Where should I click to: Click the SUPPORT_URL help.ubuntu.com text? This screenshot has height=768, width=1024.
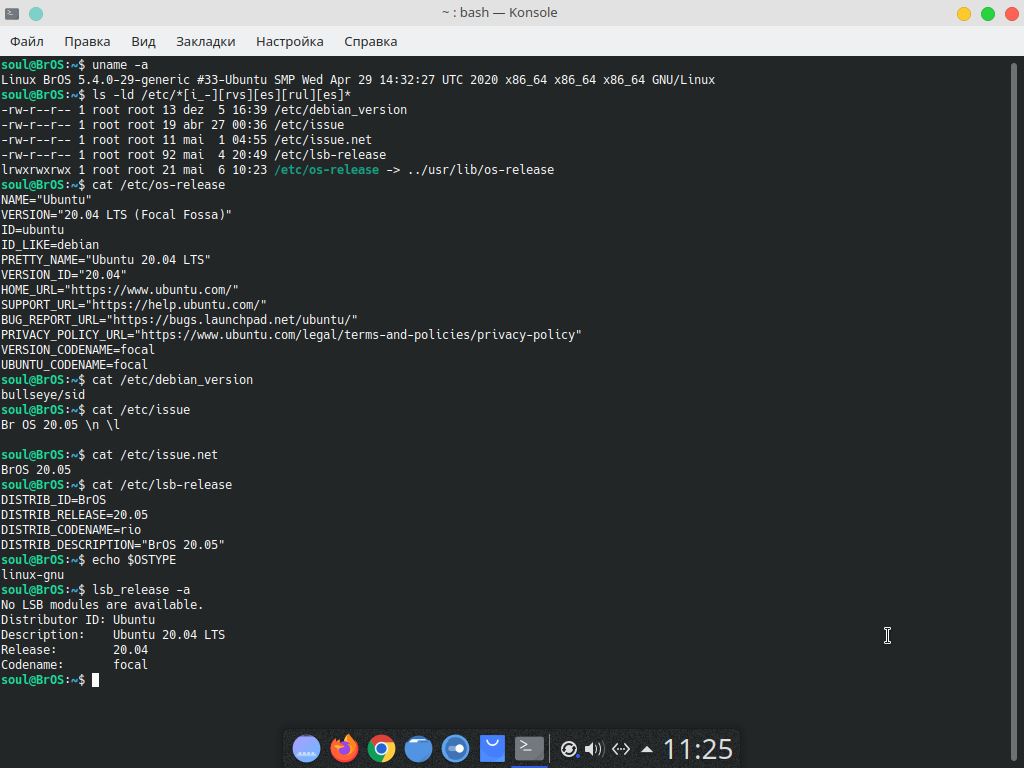coord(134,304)
